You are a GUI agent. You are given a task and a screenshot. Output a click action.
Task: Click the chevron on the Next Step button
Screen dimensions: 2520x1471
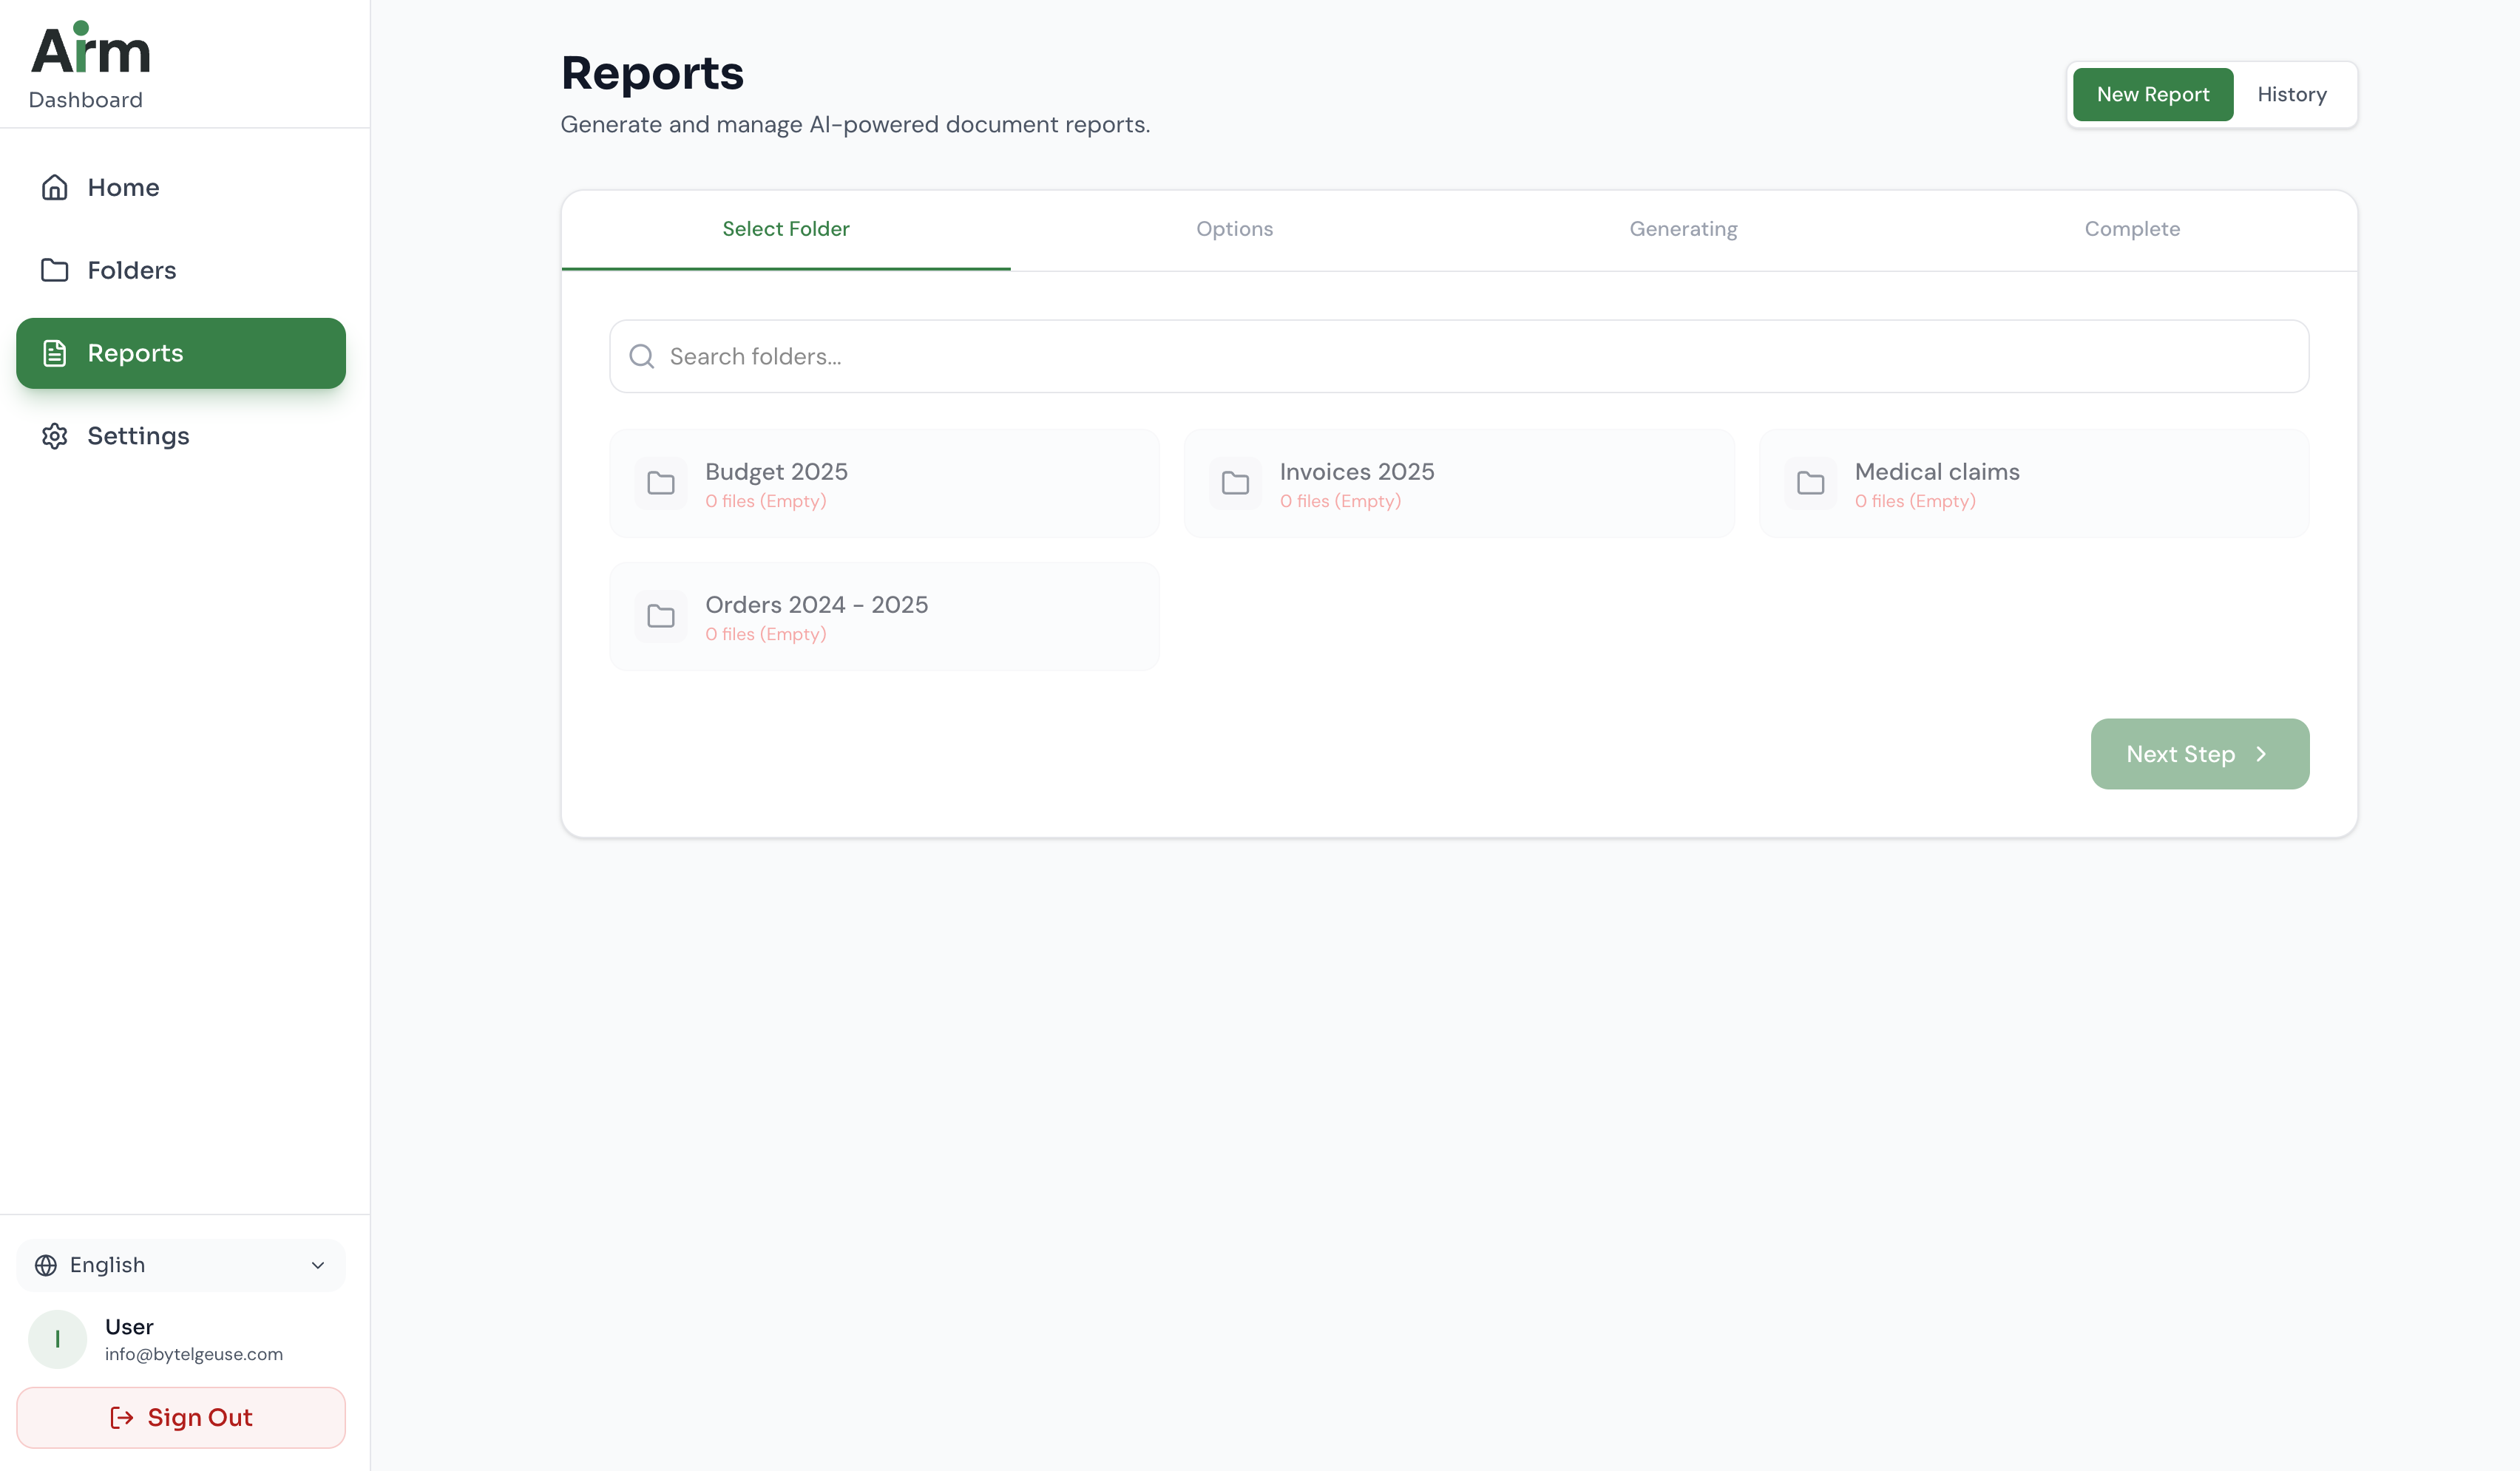pyautogui.click(x=2261, y=754)
